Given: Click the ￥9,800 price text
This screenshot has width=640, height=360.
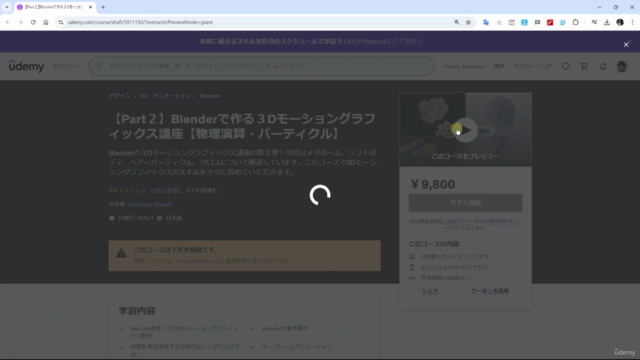Looking at the screenshot, I should 433,184.
